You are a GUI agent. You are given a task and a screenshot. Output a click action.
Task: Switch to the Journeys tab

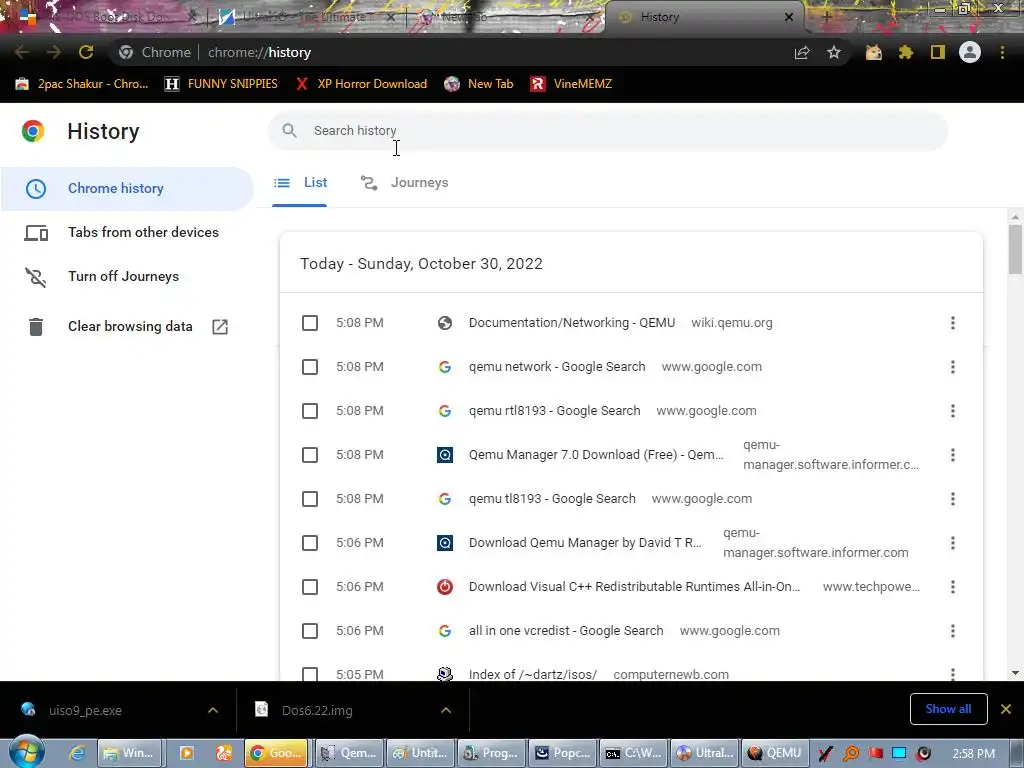click(x=405, y=183)
